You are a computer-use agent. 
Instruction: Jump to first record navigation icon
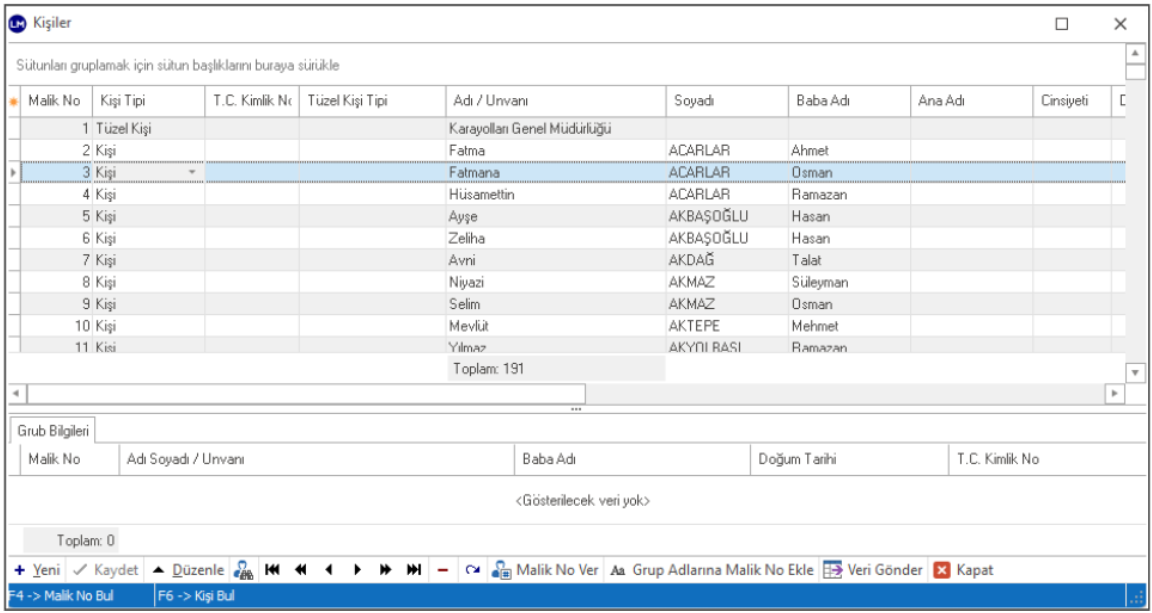272,570
